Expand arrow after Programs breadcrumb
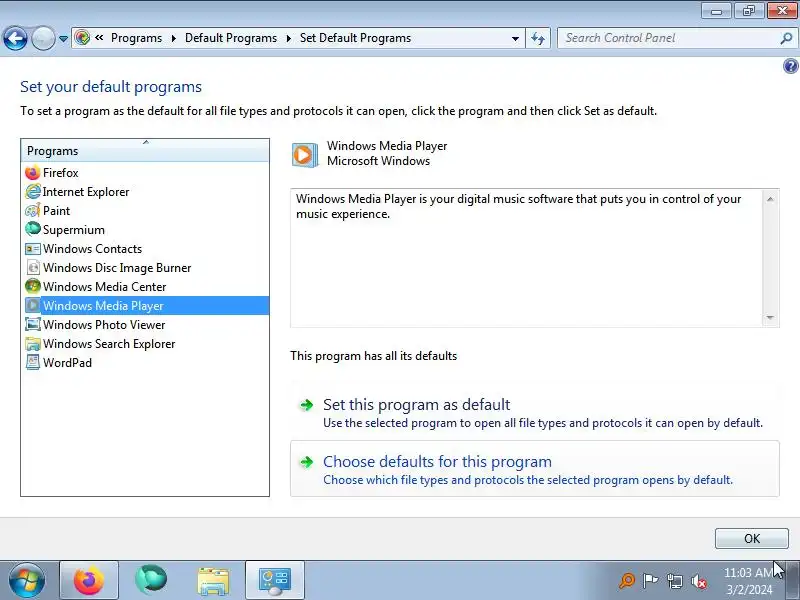 174,38
